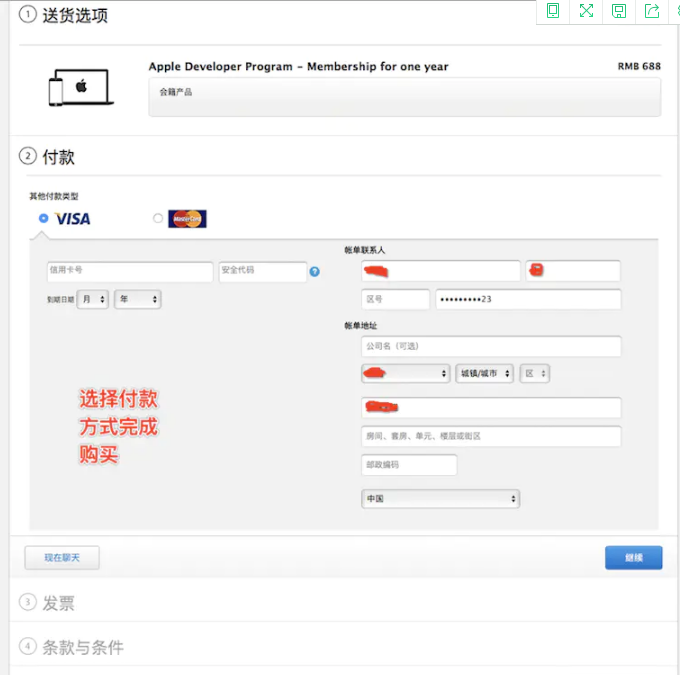Click the green fullscreen expand icon
680x675 pixels.
(x=586, y=11)
